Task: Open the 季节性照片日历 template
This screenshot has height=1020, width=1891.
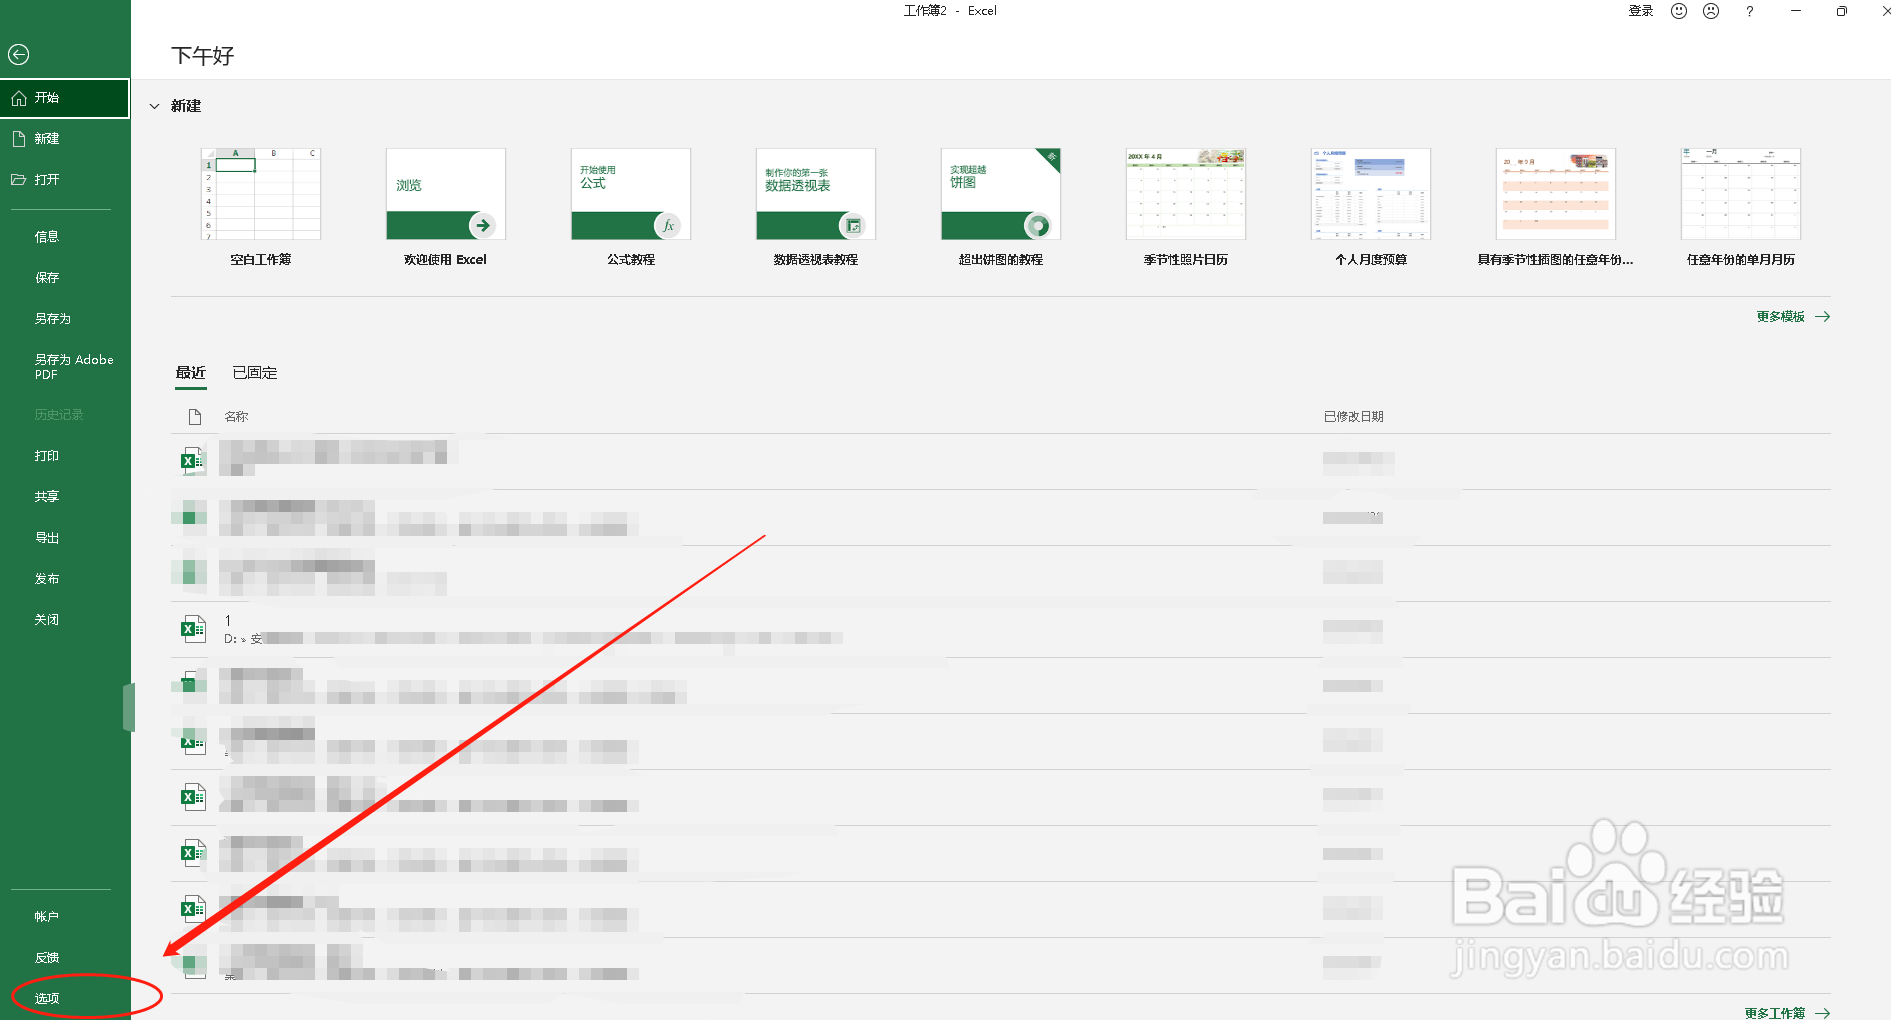Action: point(1186,194)
